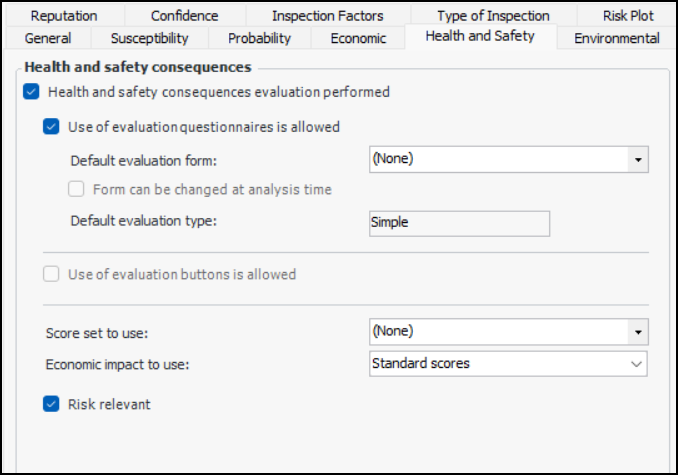Viewport: 678px width, 475px height.
Task: Click the Health and Safety tab
Action: coord(480,36)
